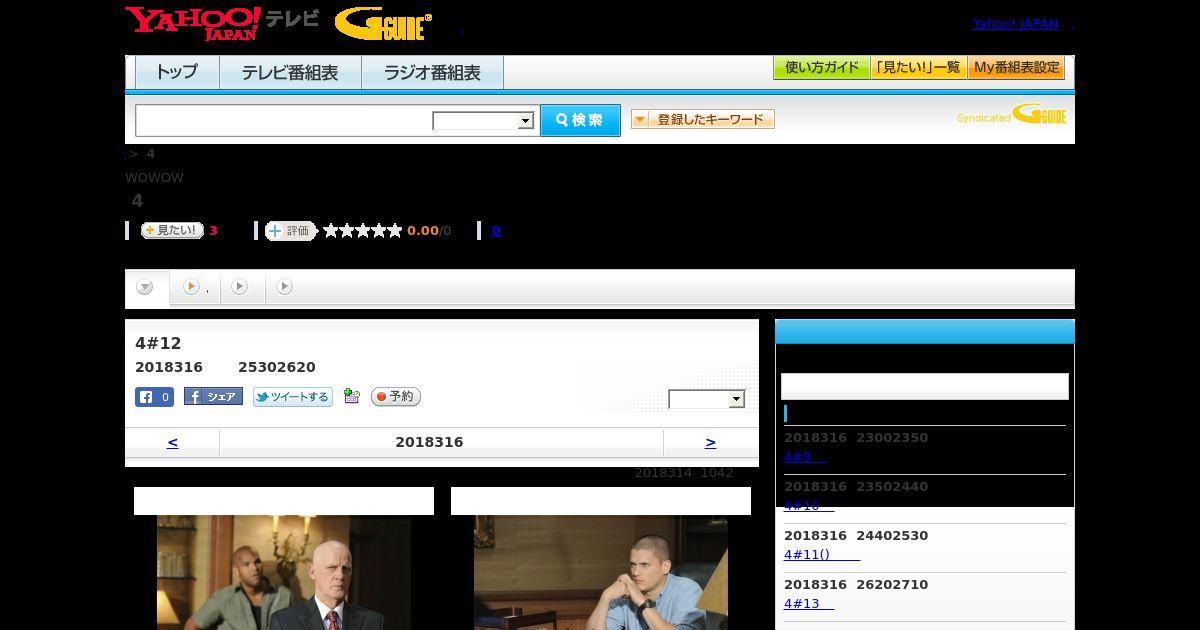Expand the 登録したキーワード dropdown
Image resolution: width=1200 pixels, height=630 pixels.
703,119
